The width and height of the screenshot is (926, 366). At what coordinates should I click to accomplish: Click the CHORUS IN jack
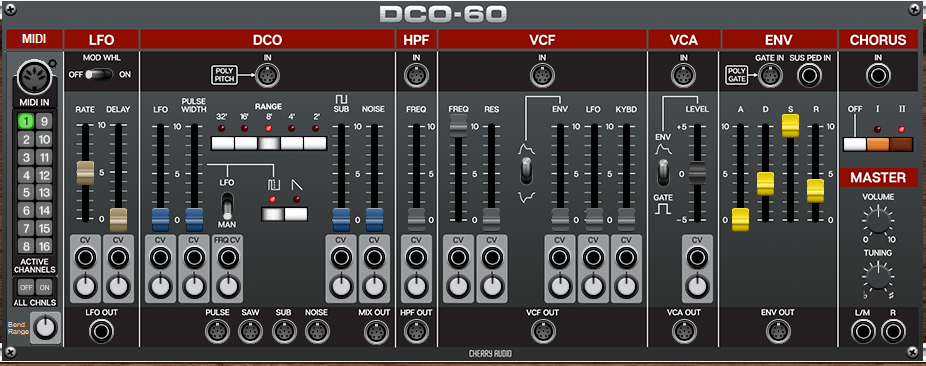click(878, 76)
